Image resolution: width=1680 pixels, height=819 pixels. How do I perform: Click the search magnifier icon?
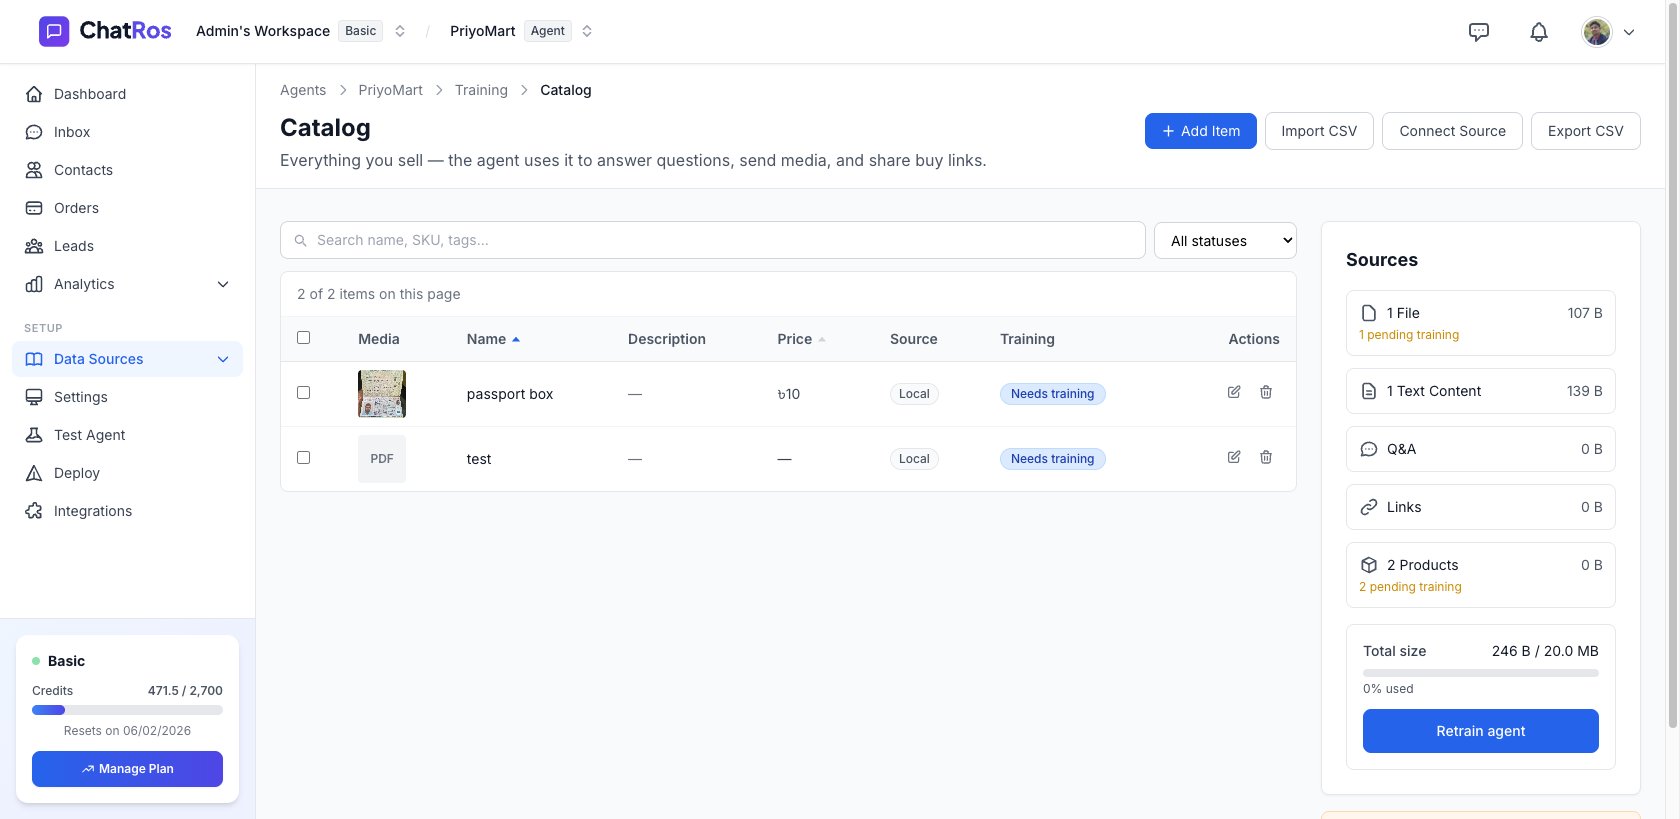tap(300, 241)
